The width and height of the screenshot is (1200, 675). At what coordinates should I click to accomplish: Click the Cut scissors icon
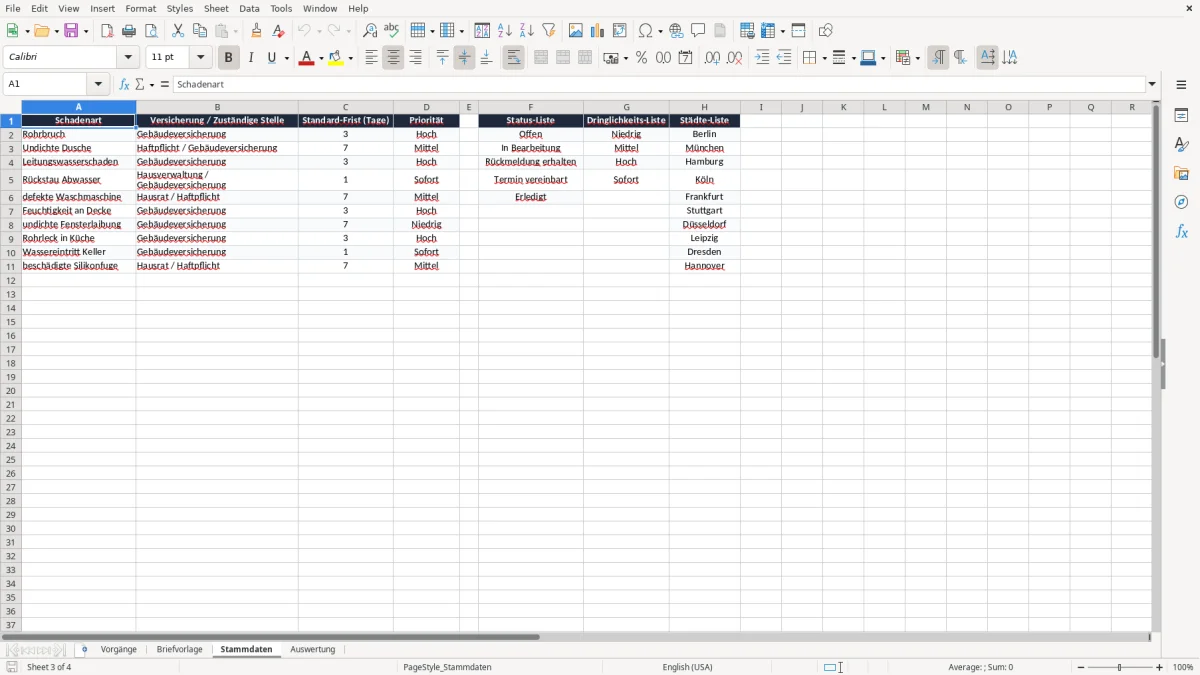click(x=178, y=31)
